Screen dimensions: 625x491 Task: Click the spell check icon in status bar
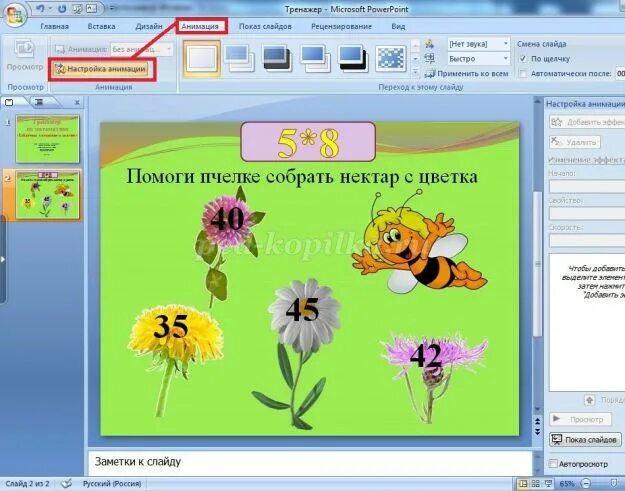pos(67,484)
